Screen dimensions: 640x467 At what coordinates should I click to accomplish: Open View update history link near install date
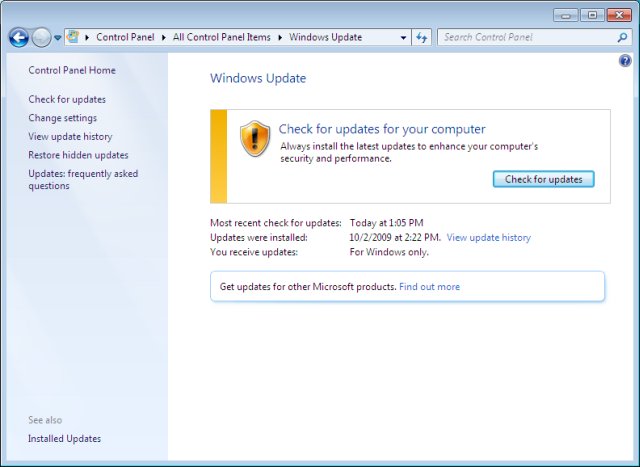(x=489, y=238)
